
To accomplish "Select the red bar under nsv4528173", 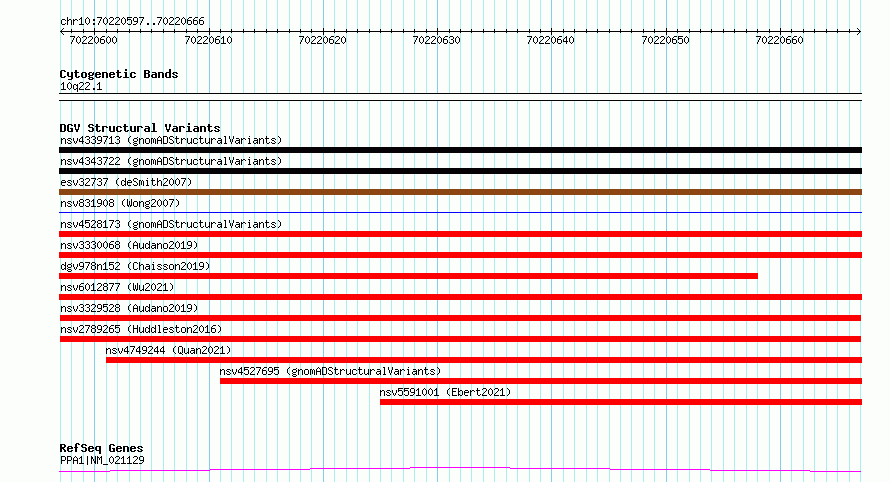I will coord(460,234).
